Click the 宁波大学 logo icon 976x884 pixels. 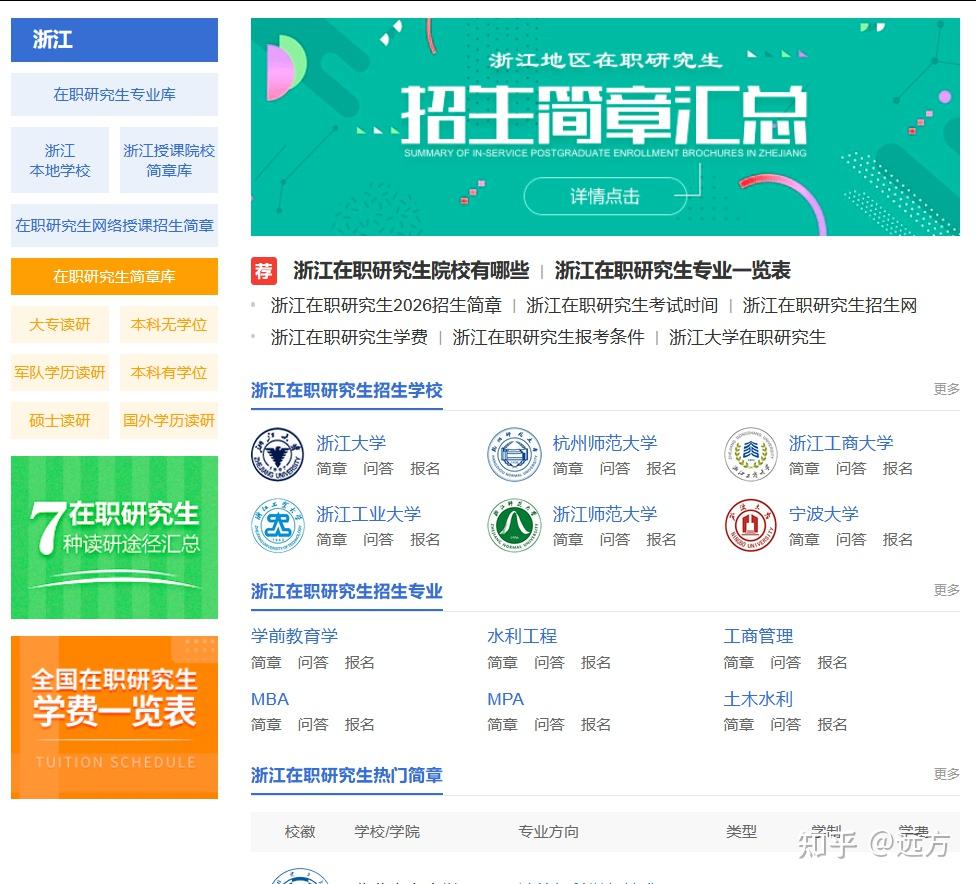click(751, 525)
